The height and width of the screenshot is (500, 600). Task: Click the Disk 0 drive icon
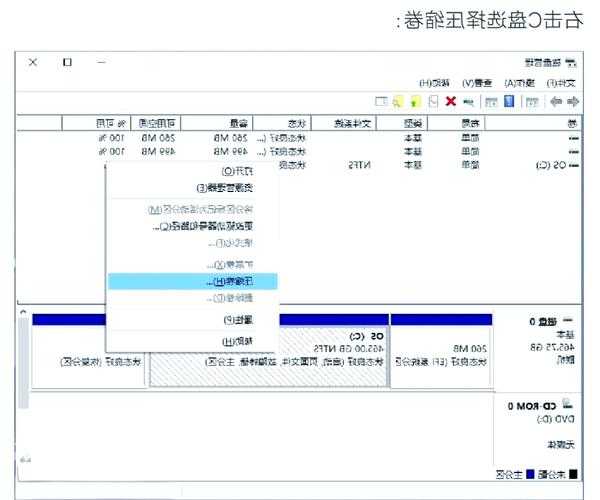tap(568, 321)
